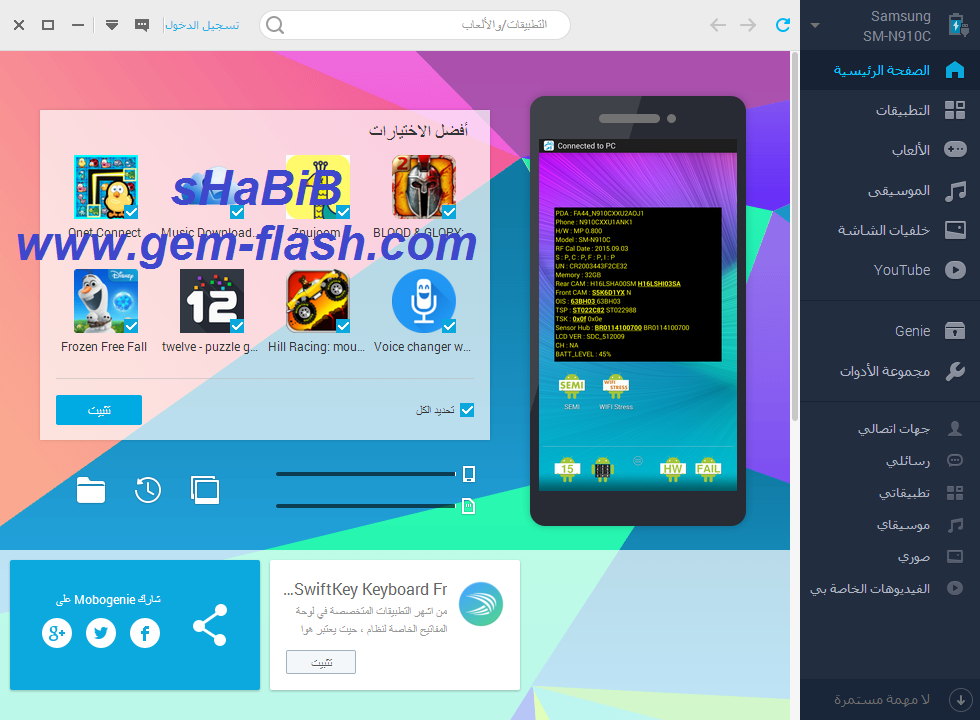Open the Music section in sidebar

(x=890, y=190)
